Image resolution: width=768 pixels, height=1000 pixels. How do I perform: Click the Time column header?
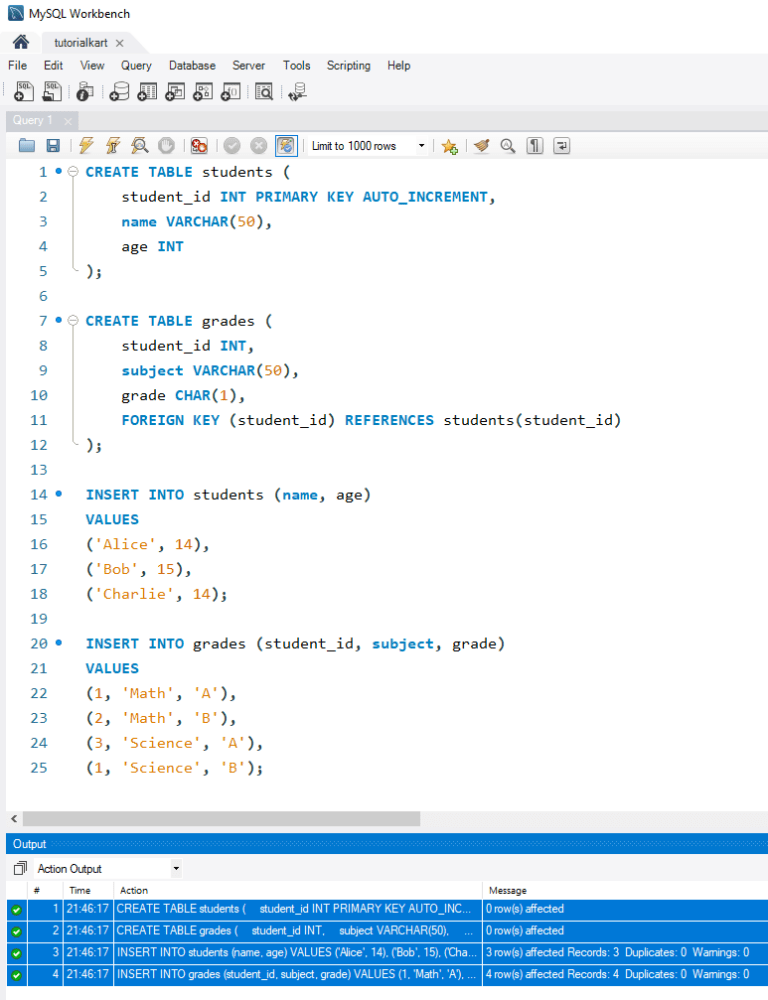point(88,890)
